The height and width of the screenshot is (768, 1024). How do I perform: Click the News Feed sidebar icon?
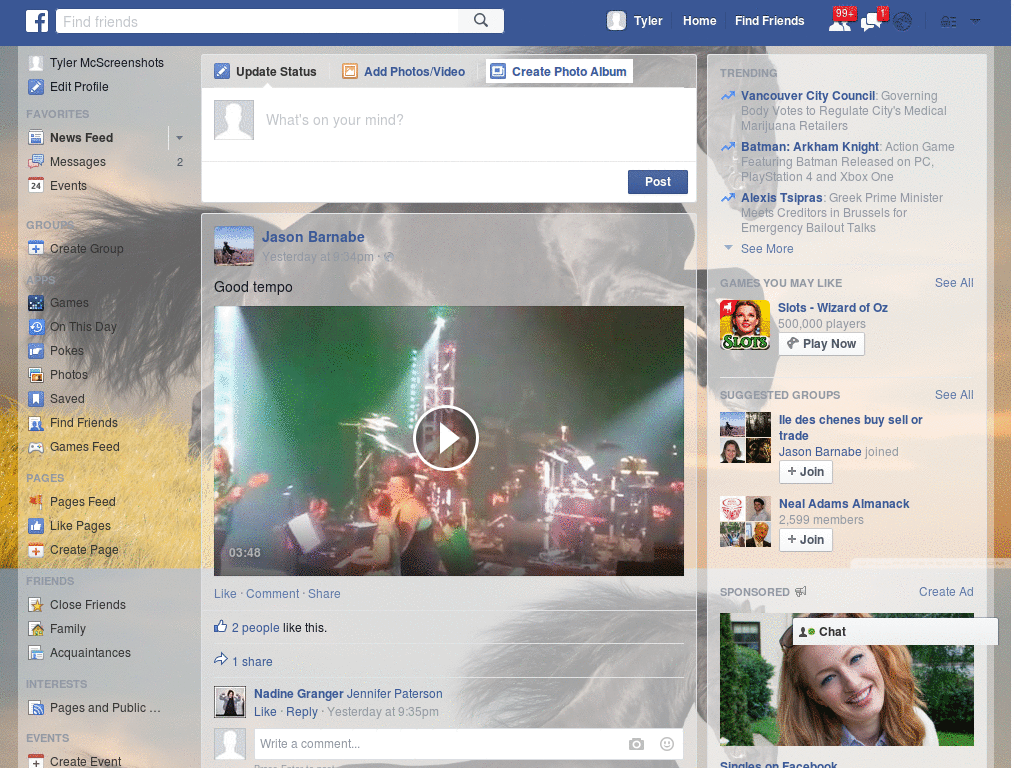36,138
